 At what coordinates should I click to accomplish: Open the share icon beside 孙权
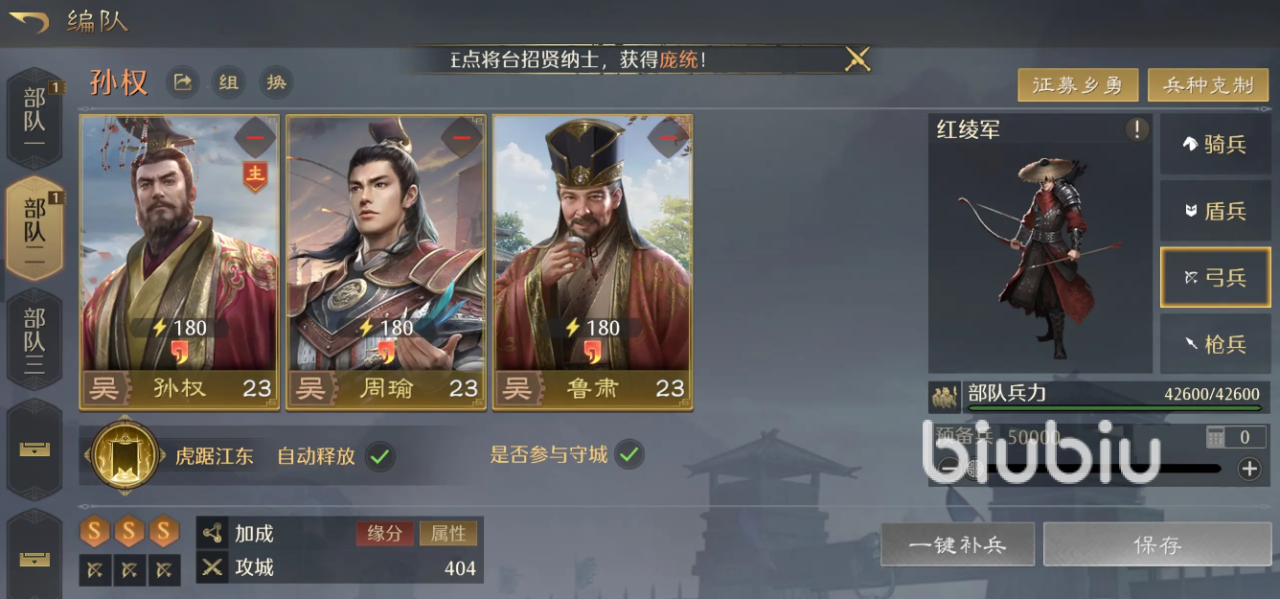pos(183,82)
